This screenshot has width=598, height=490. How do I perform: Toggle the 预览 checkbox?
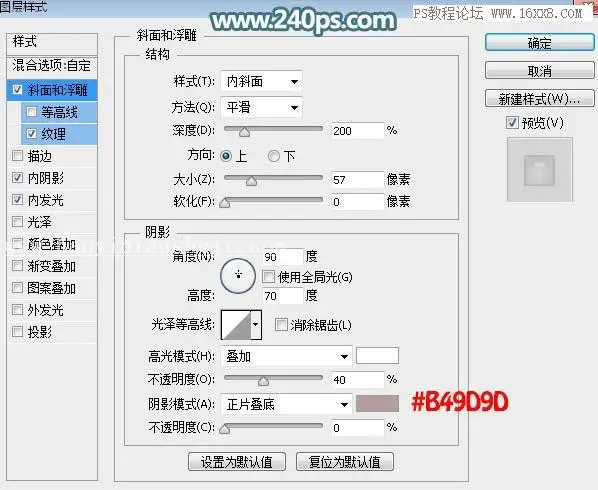512,123
